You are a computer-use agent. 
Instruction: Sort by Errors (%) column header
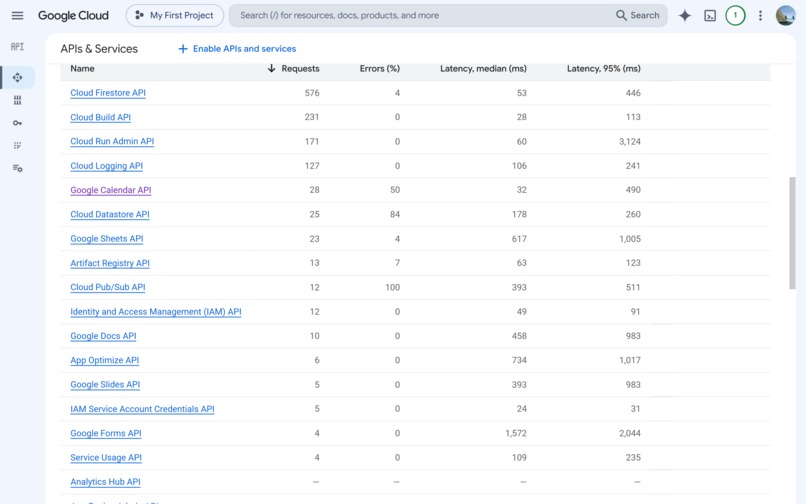(379, 68)
